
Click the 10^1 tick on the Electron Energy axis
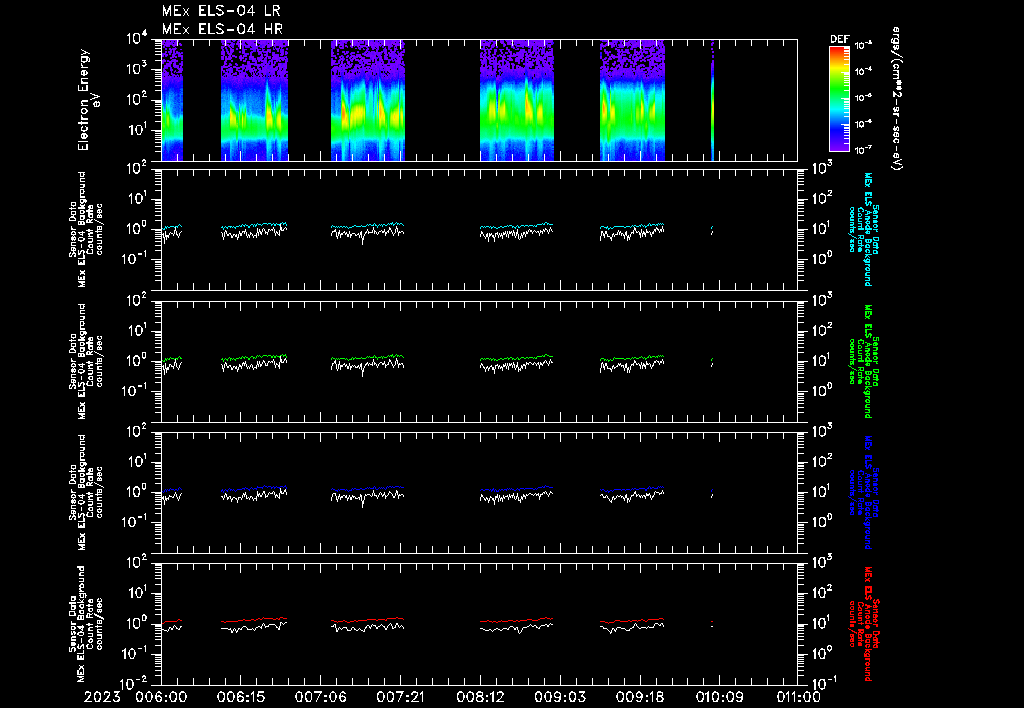138,130
